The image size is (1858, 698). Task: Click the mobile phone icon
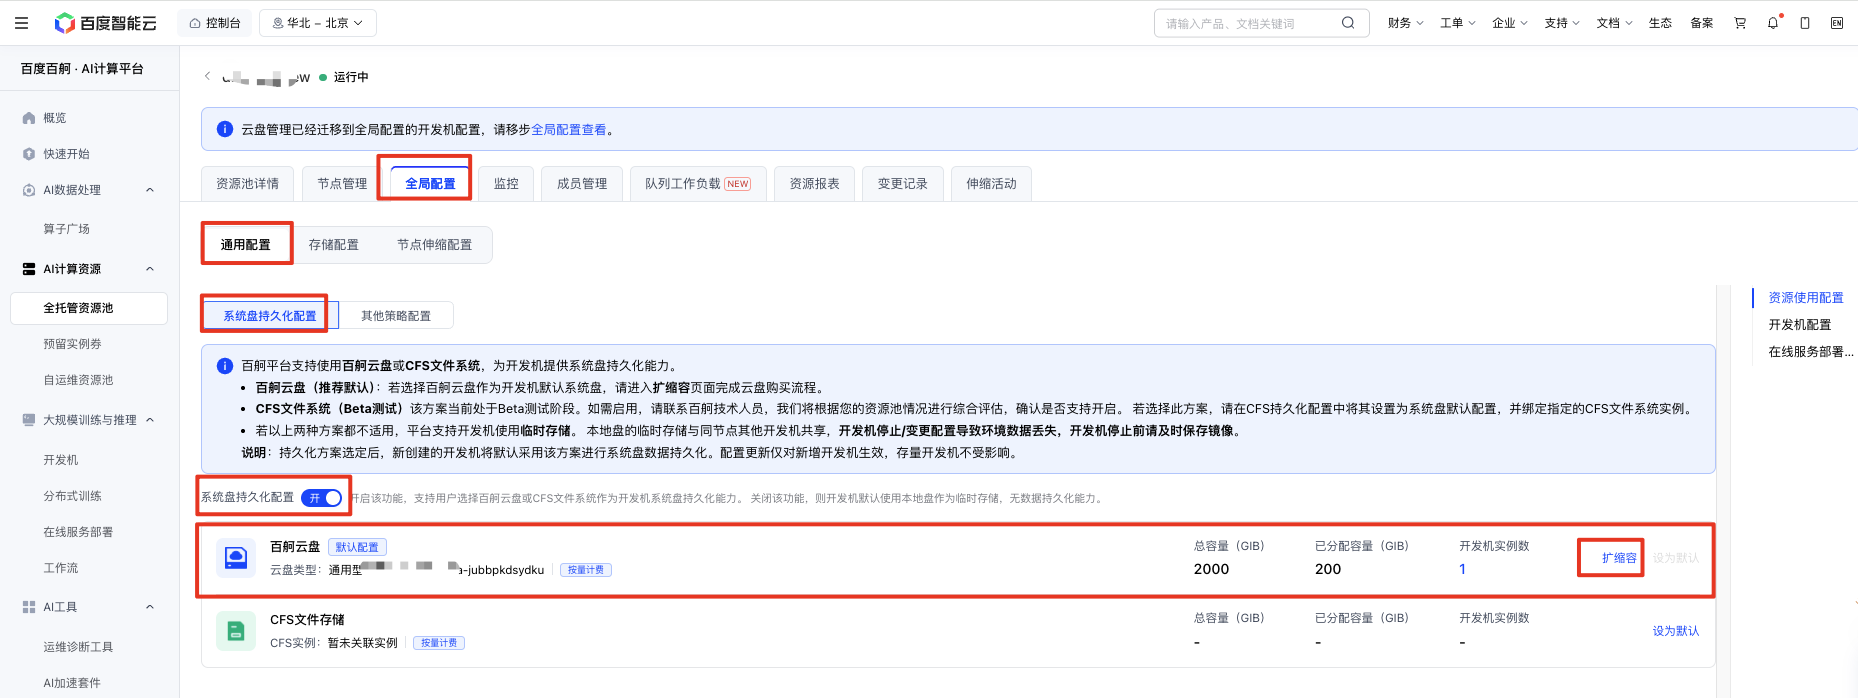point(1805,23)
